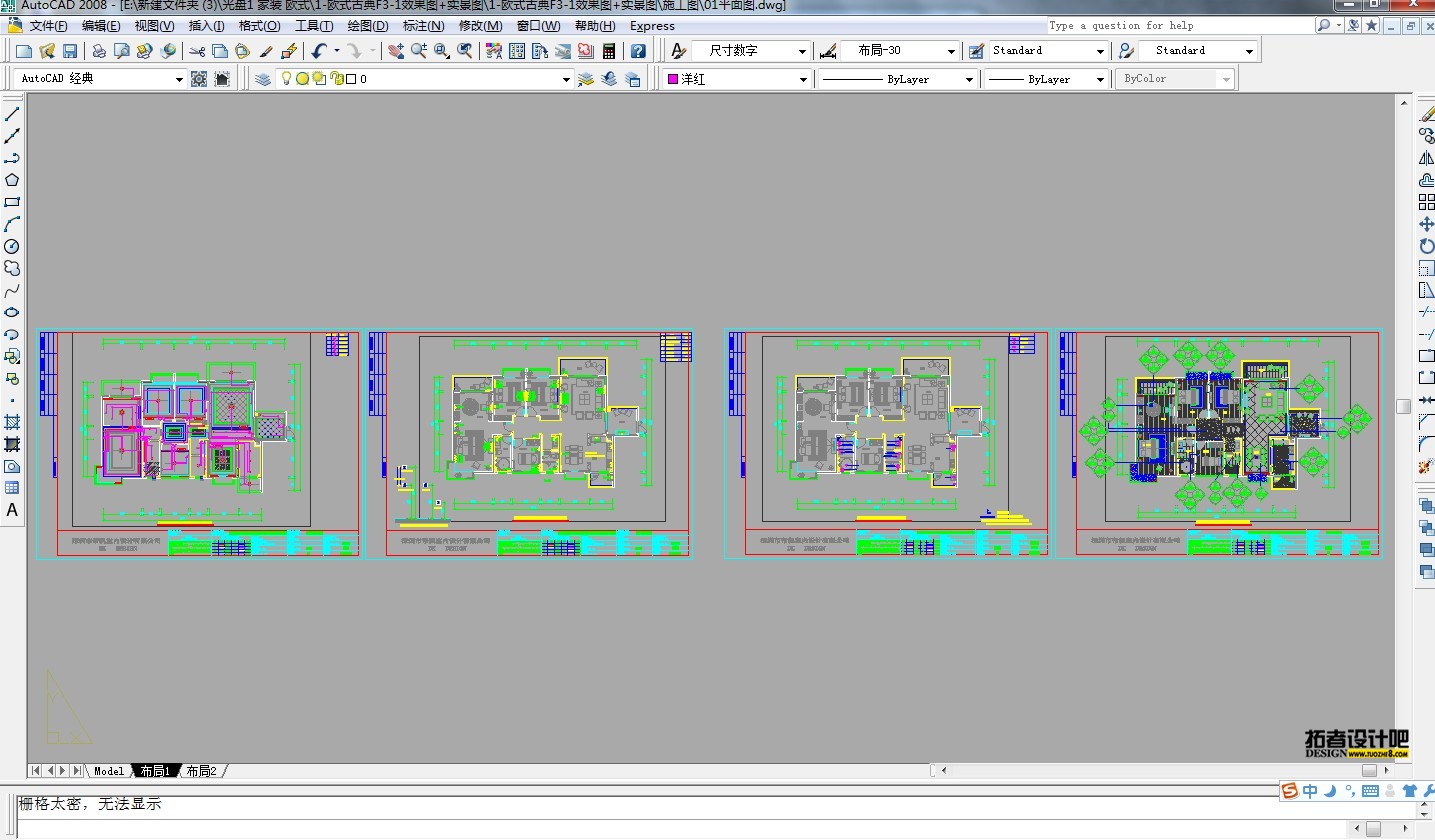Activate Zoom Realtime tool
Screen dimensions: 1435x840
click(x=418, y=50)
